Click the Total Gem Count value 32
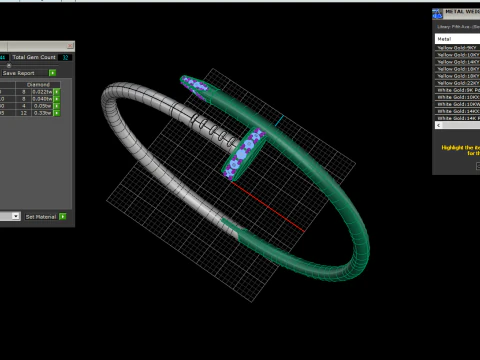Image resolution: width=480 pixels, height=360 pixels. pyautogui.click(x=65, y=57)
